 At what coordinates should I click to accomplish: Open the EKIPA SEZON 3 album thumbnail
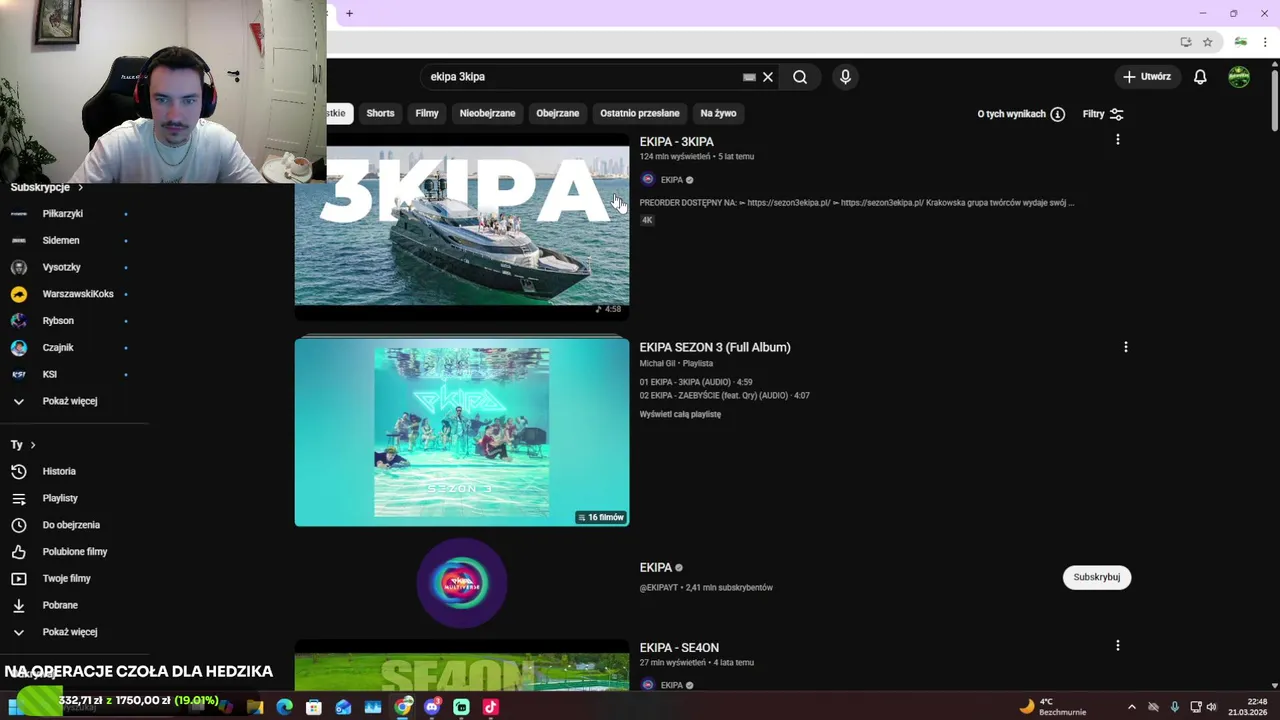click(x=462, y=431)
